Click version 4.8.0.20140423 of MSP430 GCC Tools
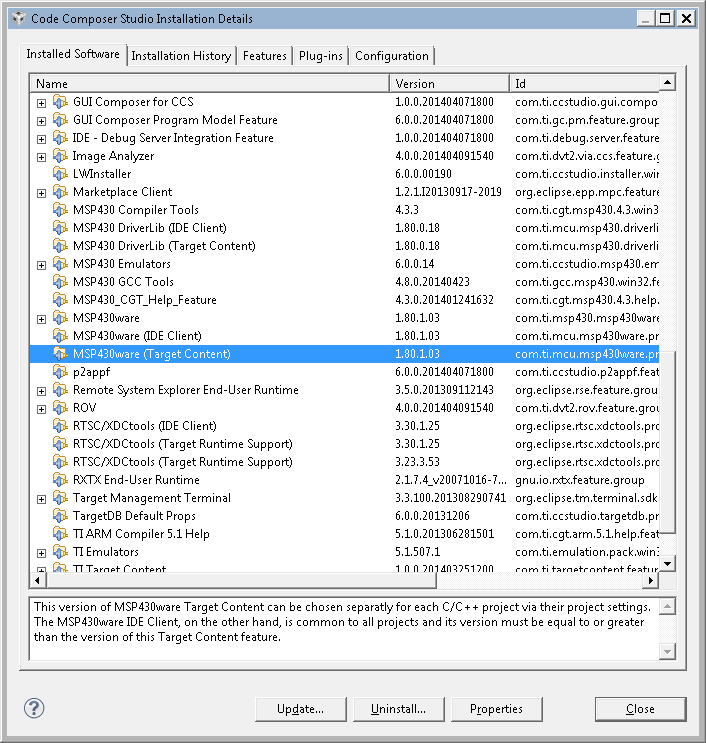Viewport: 706px width, 743px height. tap(432, 282)
